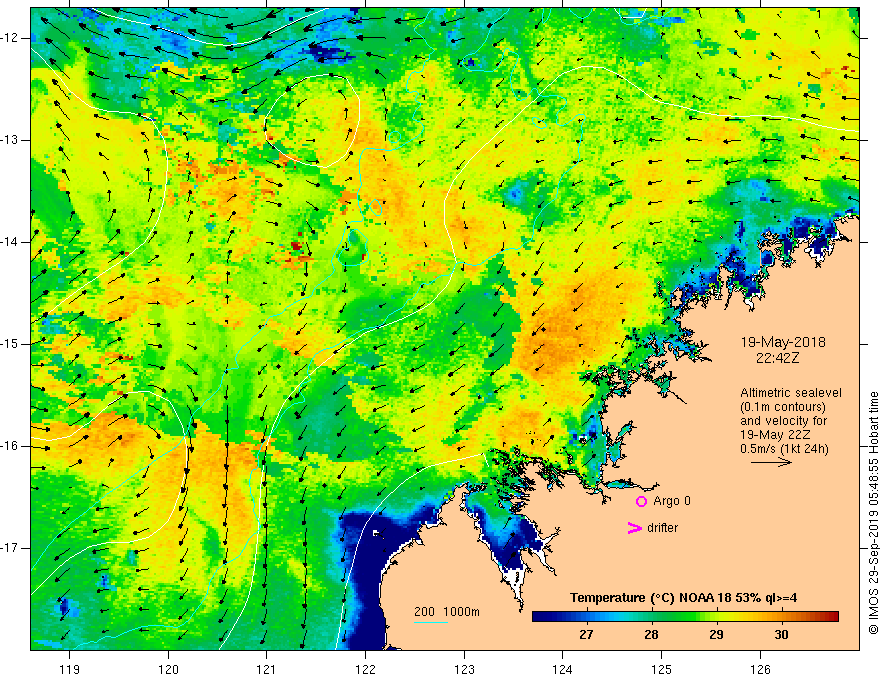
Task: Select the "Argo 0" legend label
Action: (x=672, y=501)
